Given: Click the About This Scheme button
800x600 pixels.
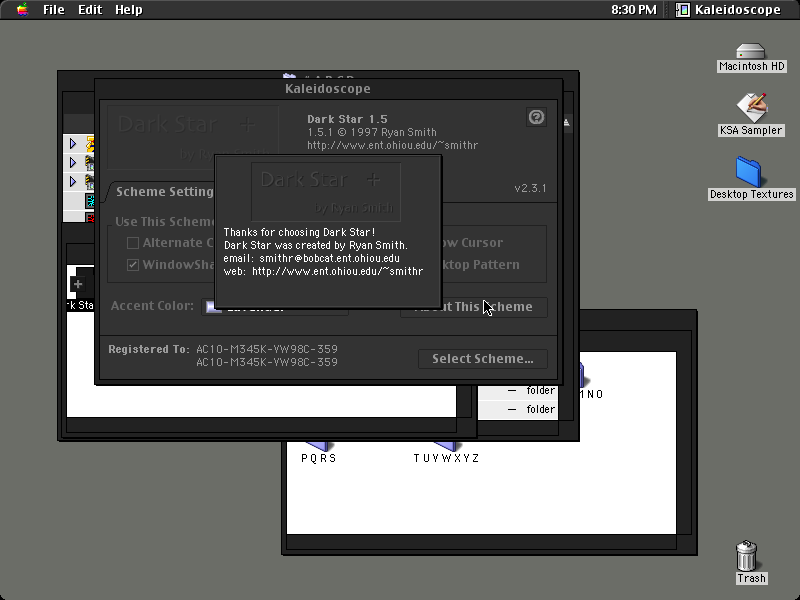Looking at the screenshot, I should [x=474, y=307].
